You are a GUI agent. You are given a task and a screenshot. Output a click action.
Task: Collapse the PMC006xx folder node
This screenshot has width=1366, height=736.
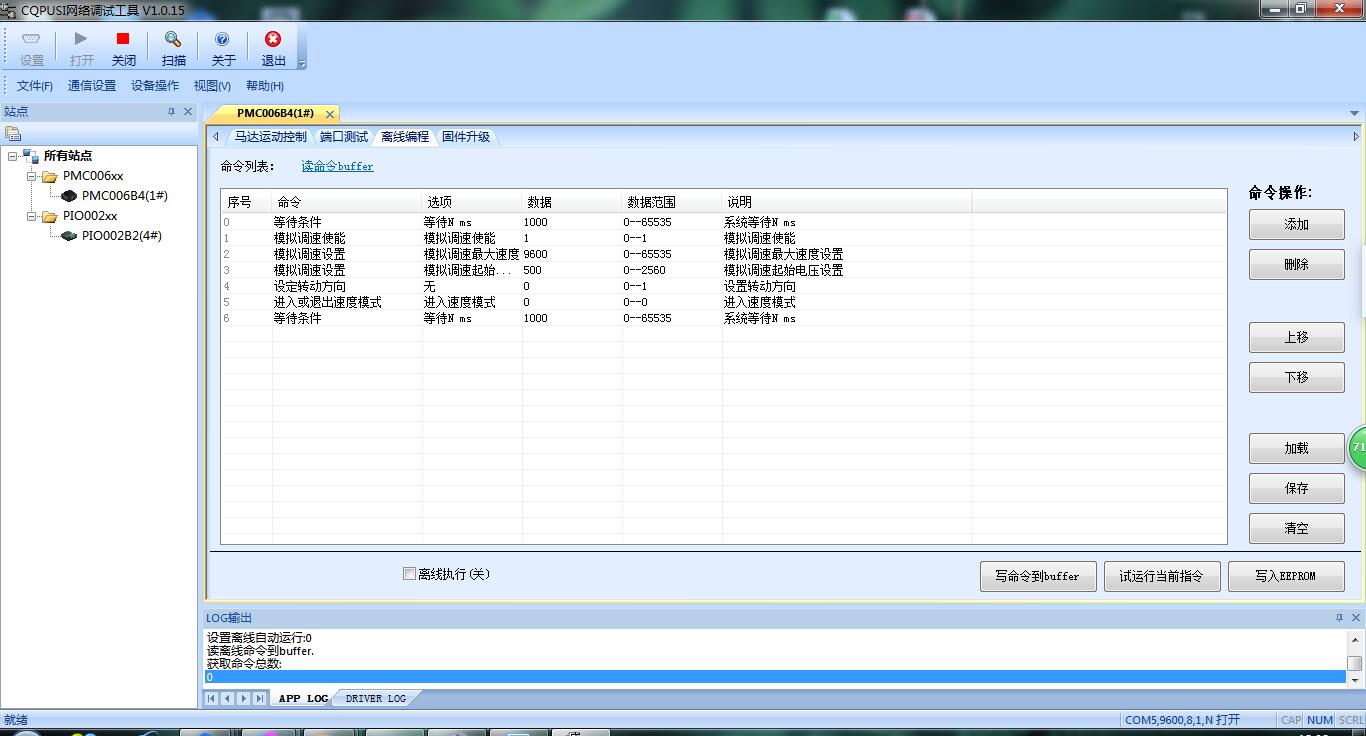pyautogui.click(x=31, y=176)
